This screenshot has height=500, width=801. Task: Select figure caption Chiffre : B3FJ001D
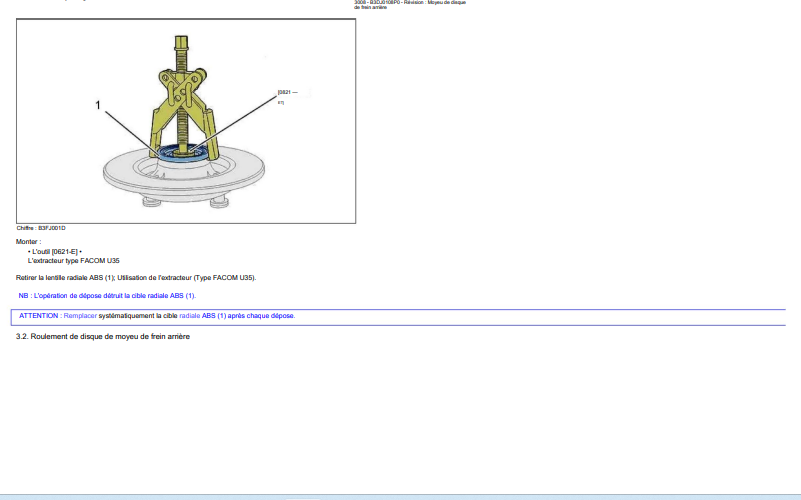[41, 228]
